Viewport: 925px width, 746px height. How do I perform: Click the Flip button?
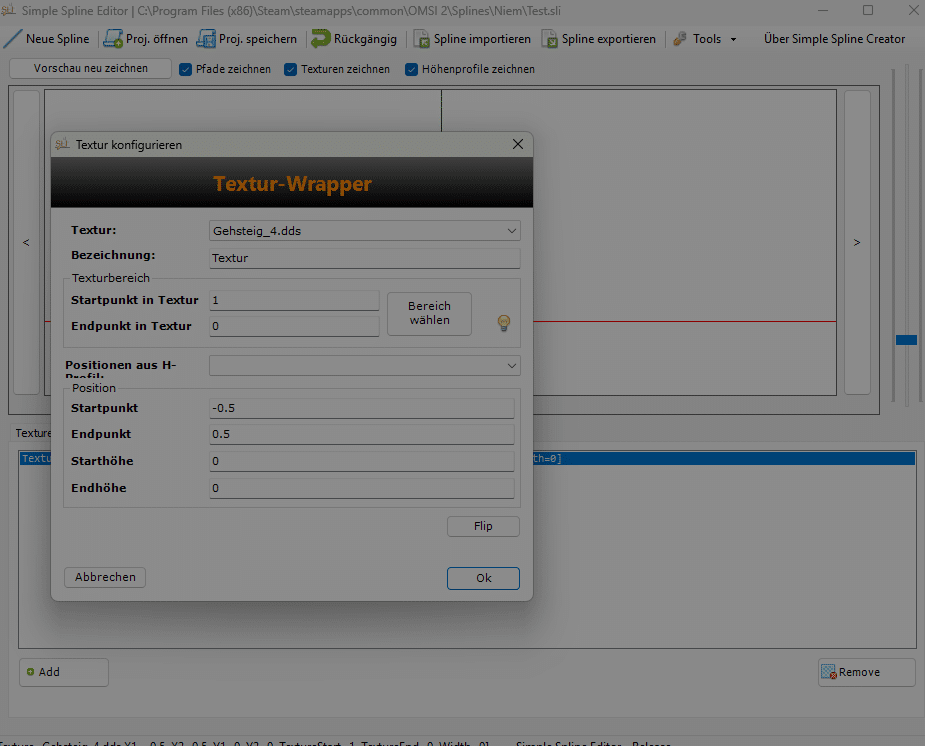[x=483, y=526]
